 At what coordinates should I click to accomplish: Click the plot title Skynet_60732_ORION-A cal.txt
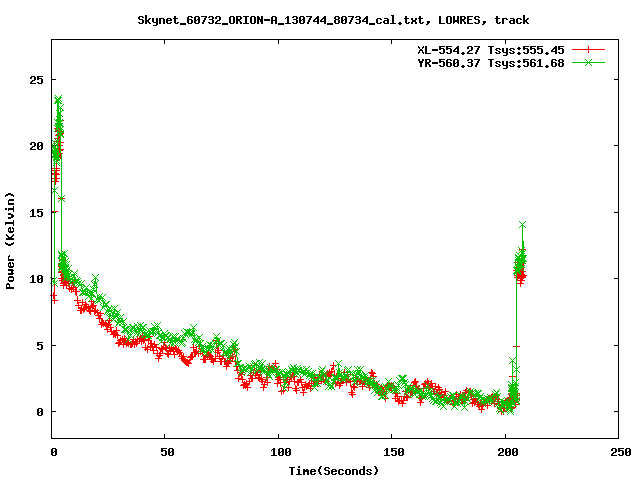point(333,20)
